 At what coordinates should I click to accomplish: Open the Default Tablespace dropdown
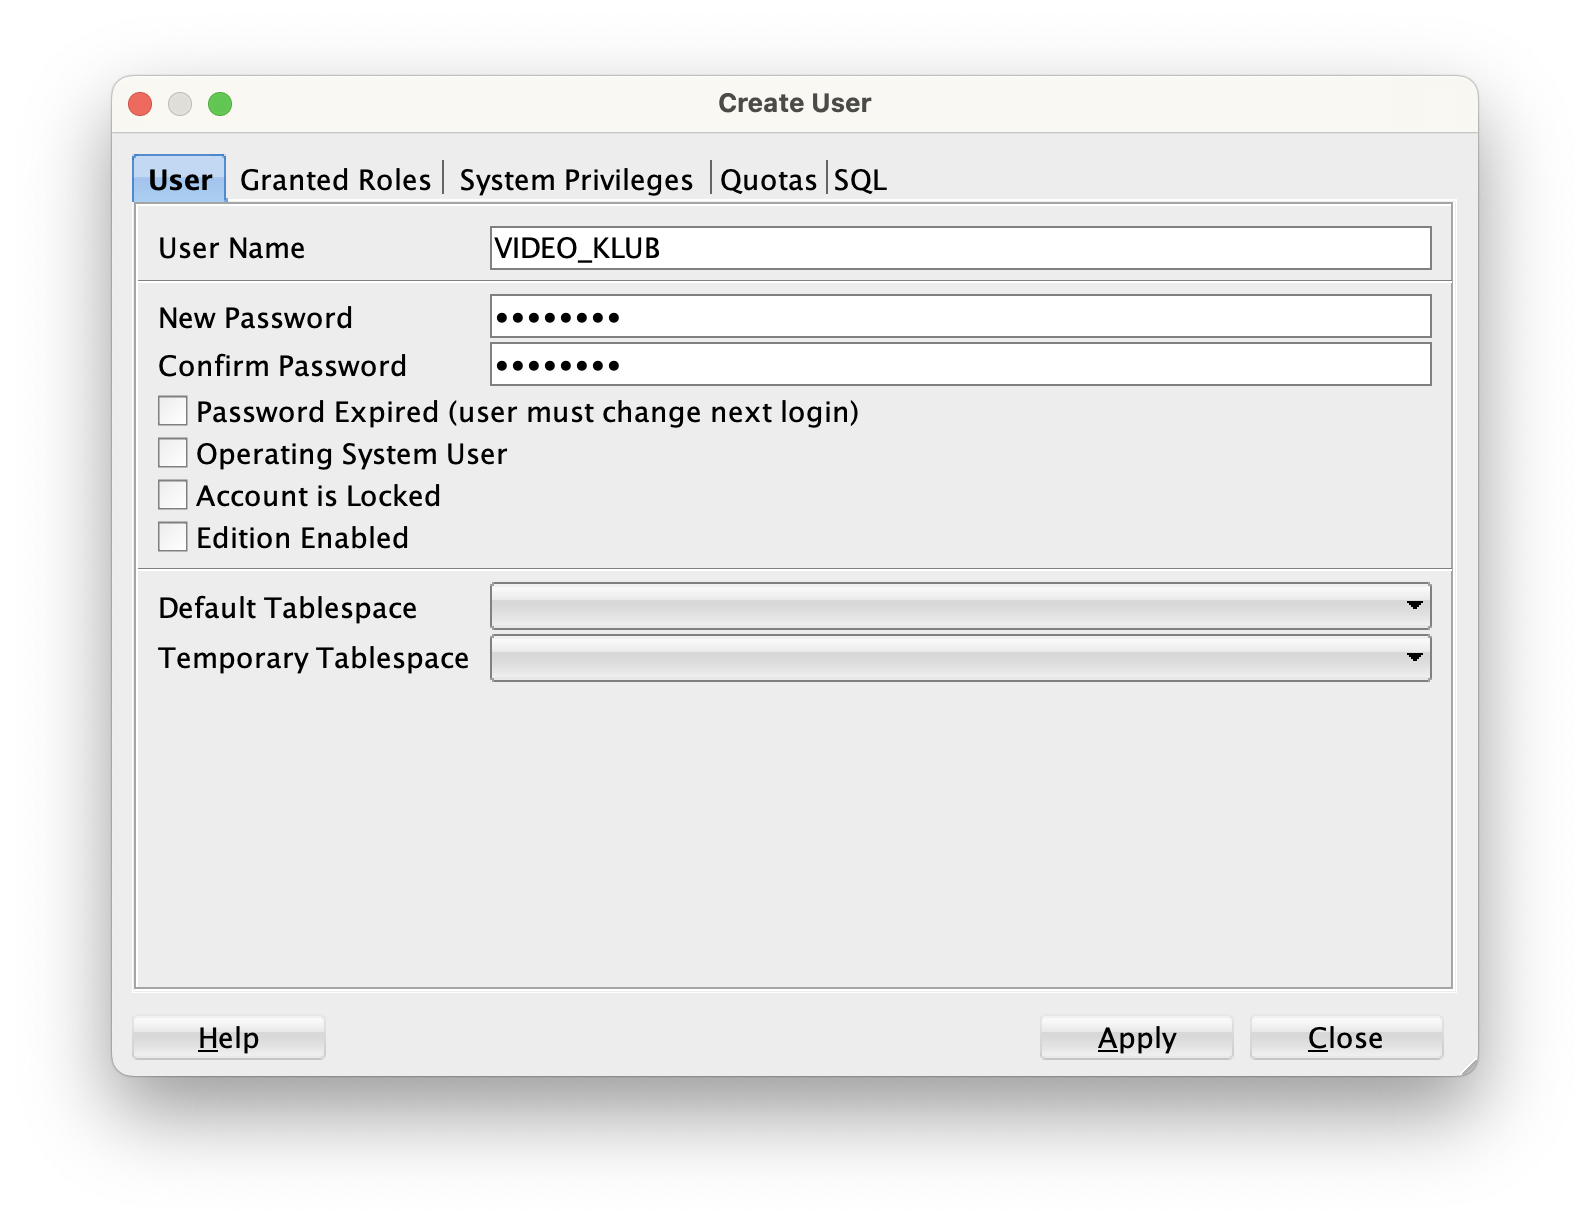[960, 607]
